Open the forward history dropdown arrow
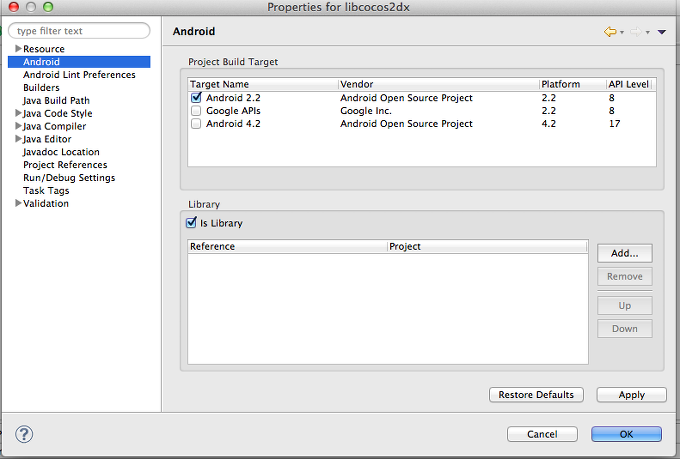 pos(647,32)
